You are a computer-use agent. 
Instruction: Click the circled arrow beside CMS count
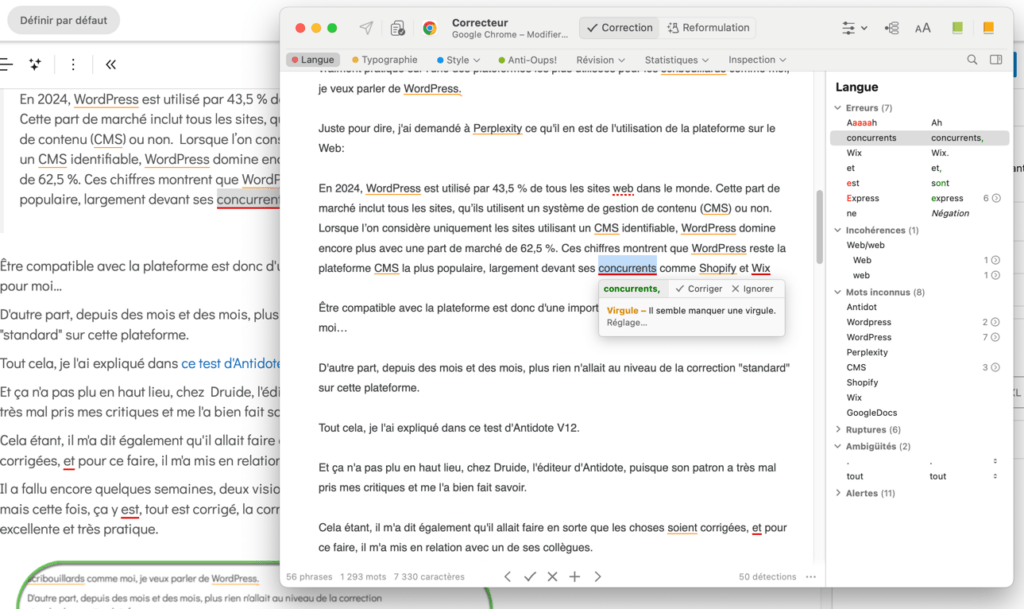click(995, 367)
